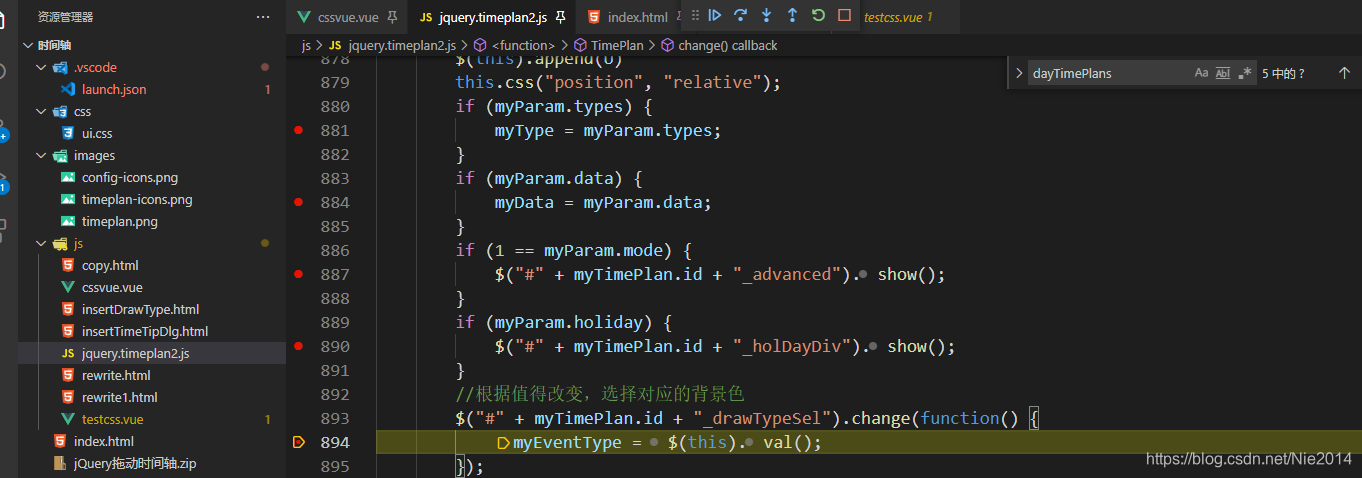The width and height of the screenshot is (1362, 478).
Task: Toggle breakpoint on line 881
Action: [299, 130]
